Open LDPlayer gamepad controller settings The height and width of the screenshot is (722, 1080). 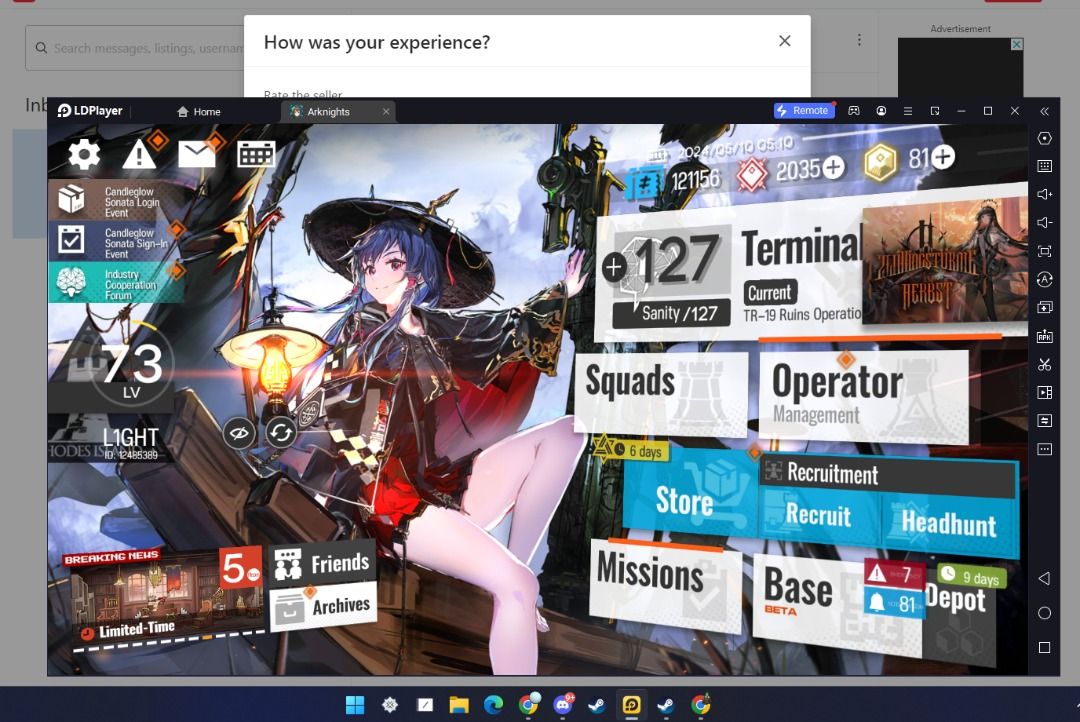point(853,111)
